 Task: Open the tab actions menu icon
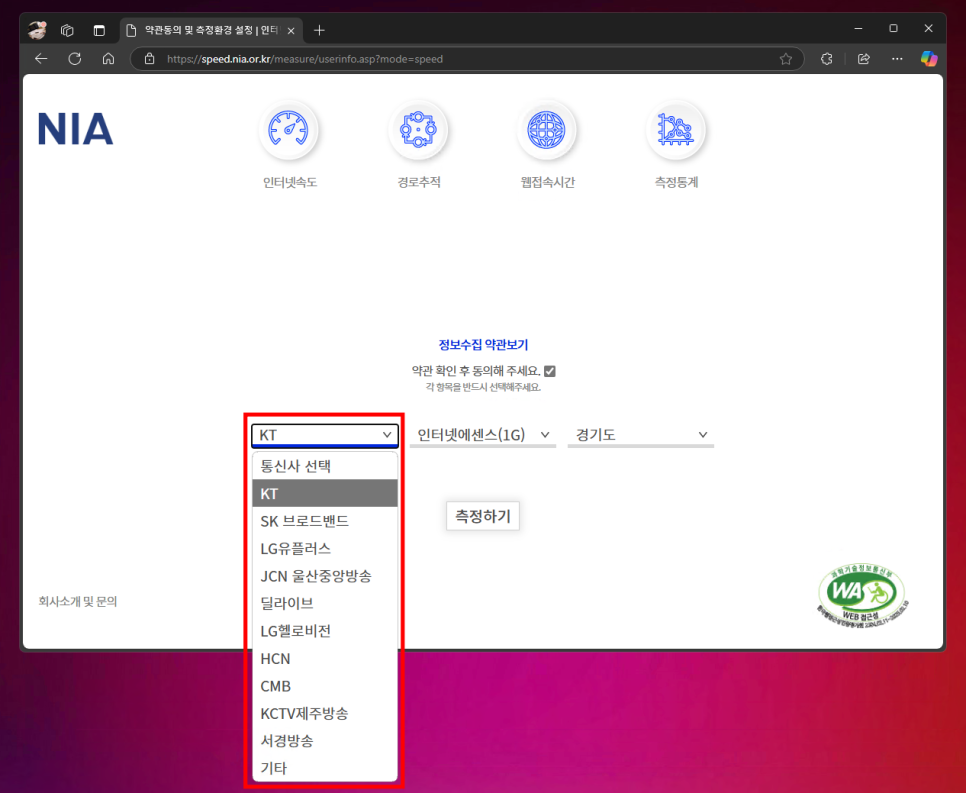click(99, 30)
